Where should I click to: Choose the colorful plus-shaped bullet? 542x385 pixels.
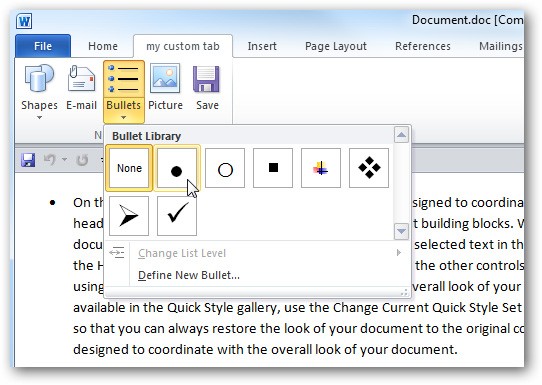tap(321, 168)
